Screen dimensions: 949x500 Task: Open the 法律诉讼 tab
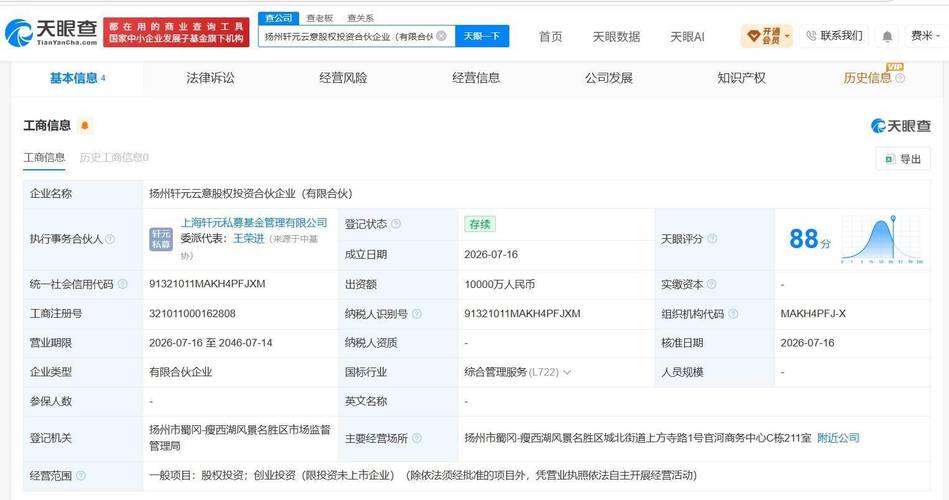click(x=210, y=78)
